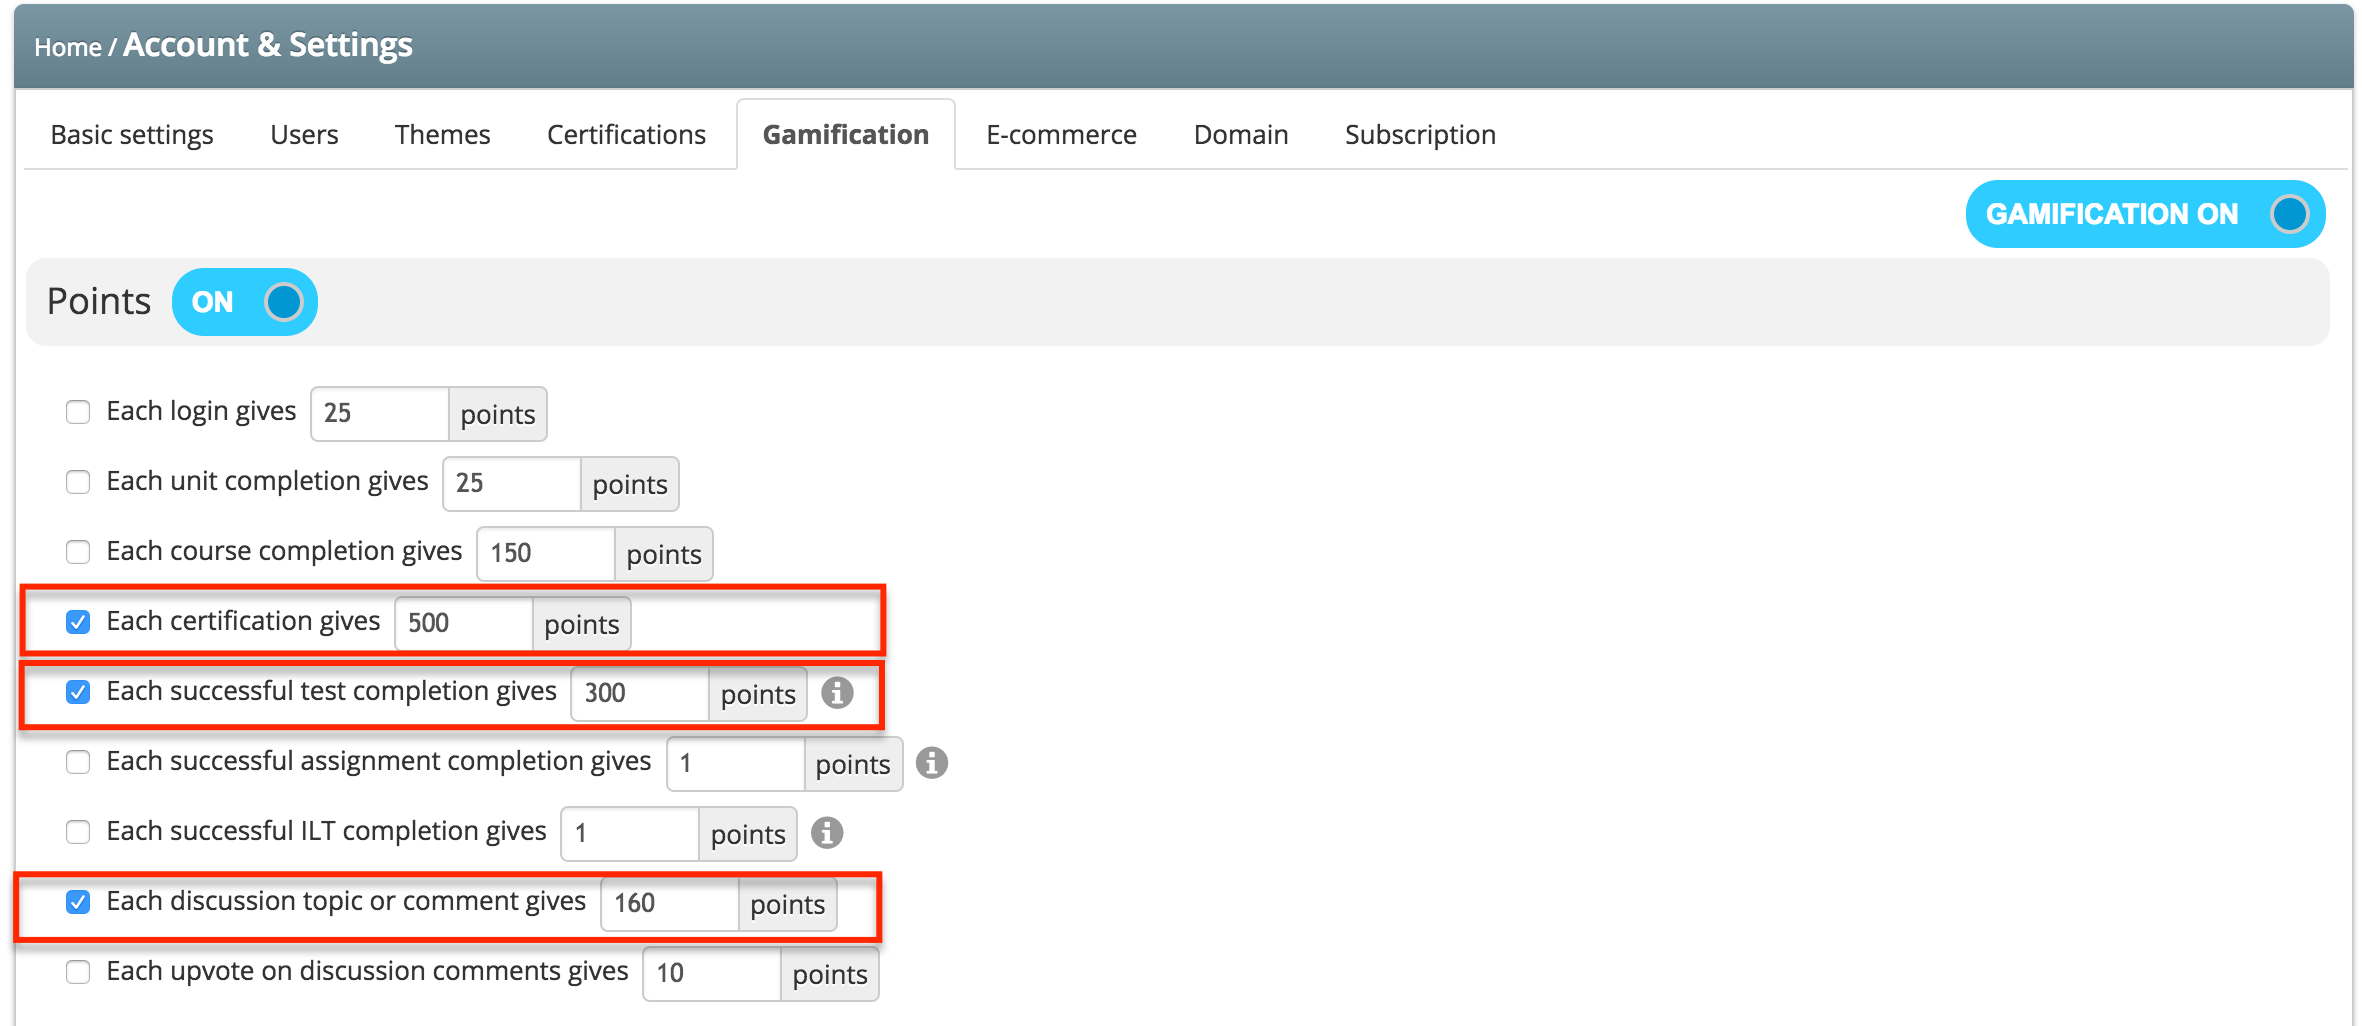The width and height of the screenshot is (2362, 1026).
Task: Click info icon beside test completion points
Action: point(837,692)
